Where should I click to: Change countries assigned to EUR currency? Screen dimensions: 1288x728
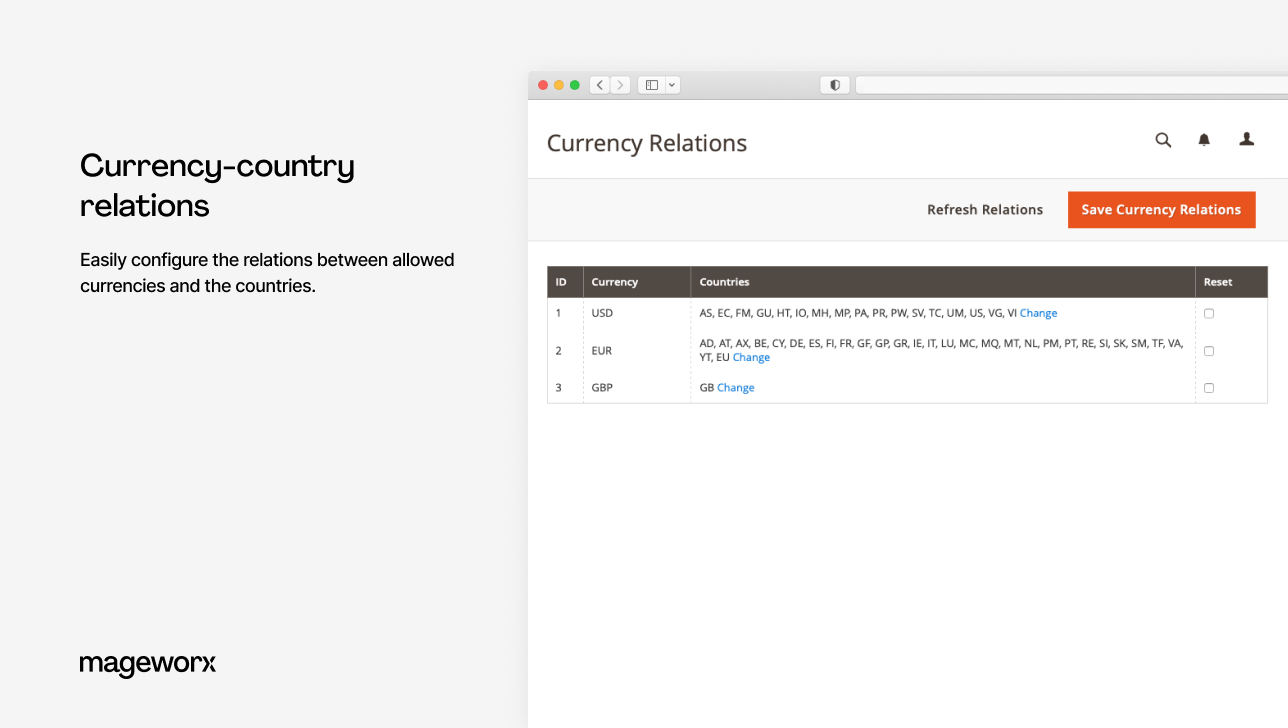(x=751, y=357)
